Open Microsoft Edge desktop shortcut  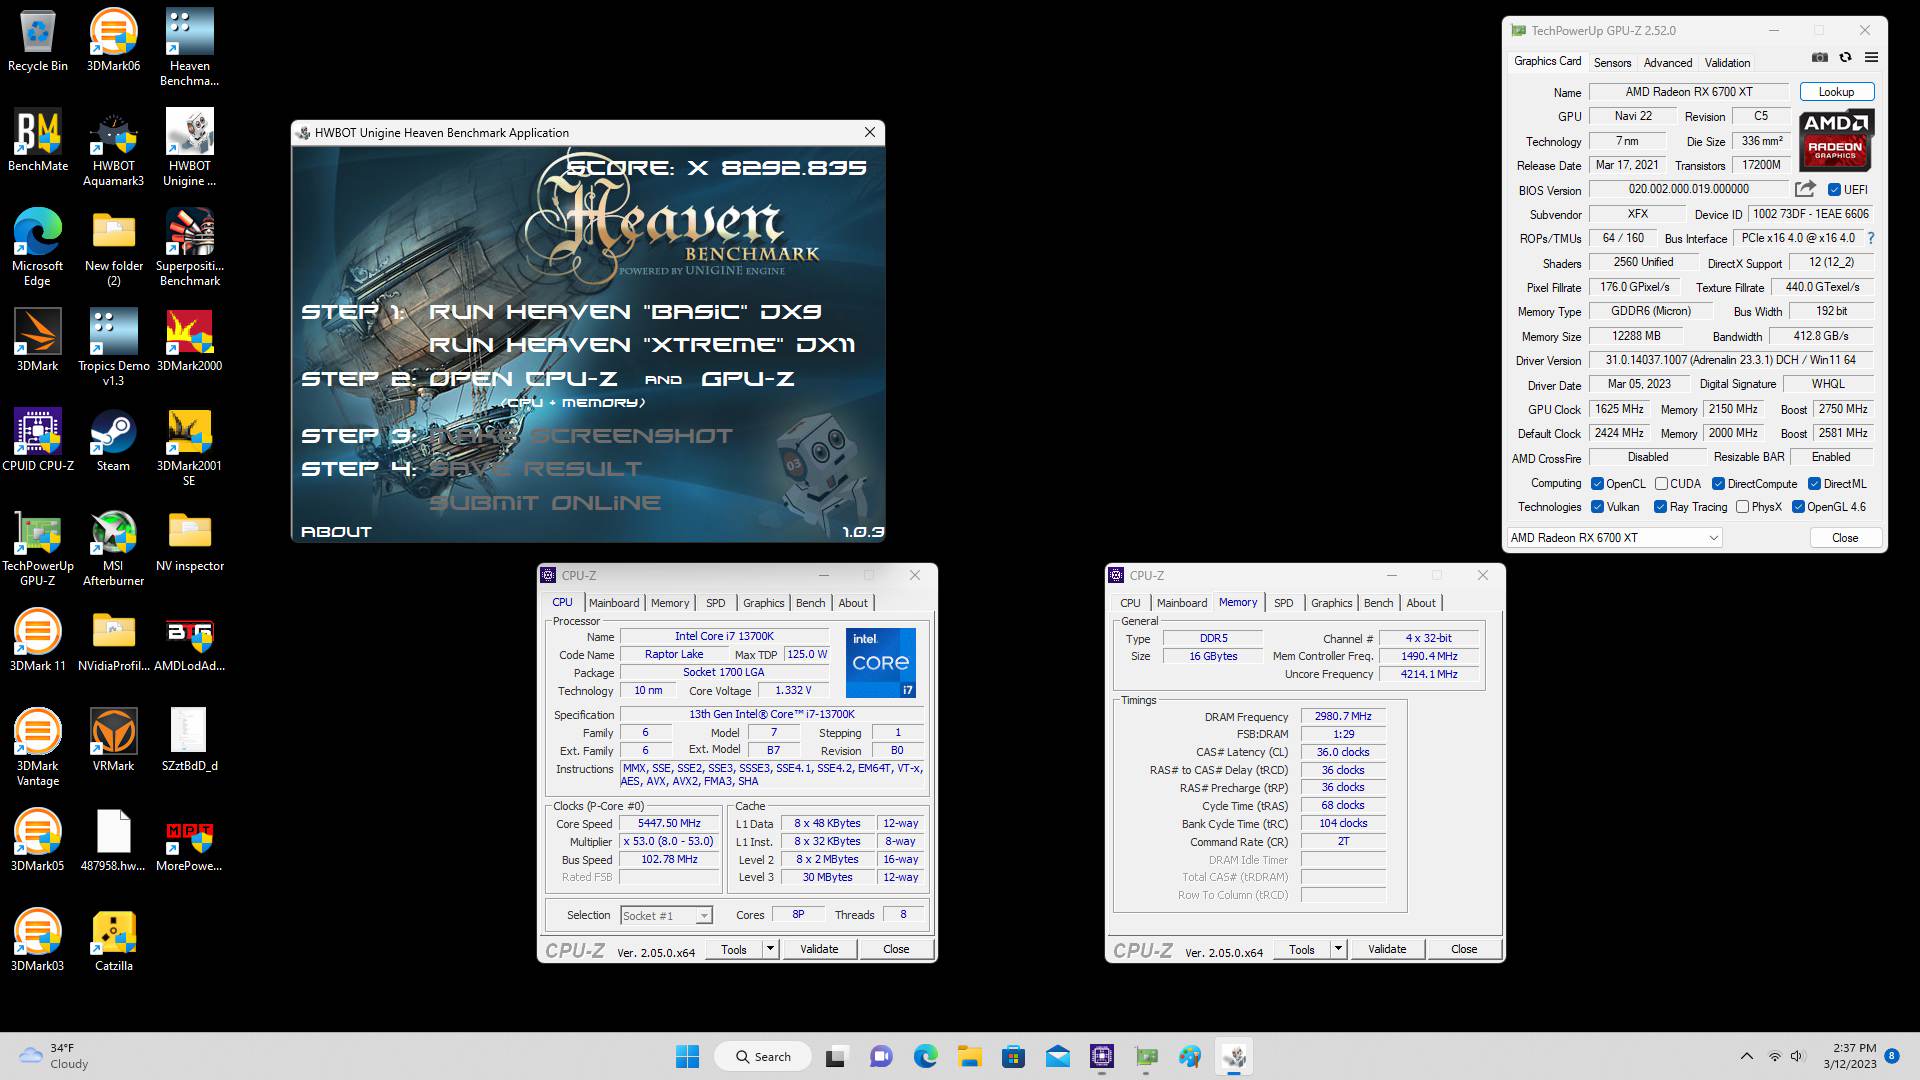click(x=37, y=248)
